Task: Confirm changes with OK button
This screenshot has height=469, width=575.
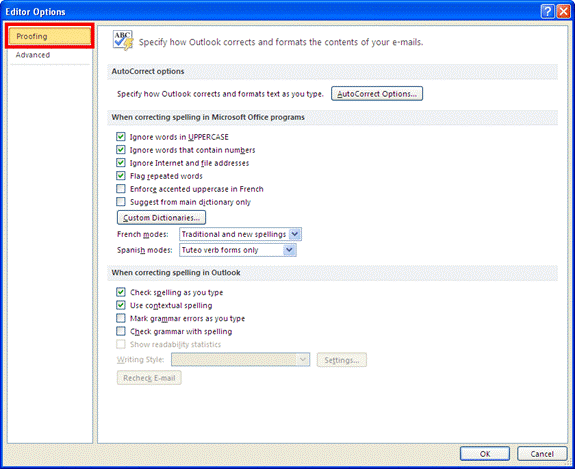Action: pyautogui.click(x=485, y=454)
